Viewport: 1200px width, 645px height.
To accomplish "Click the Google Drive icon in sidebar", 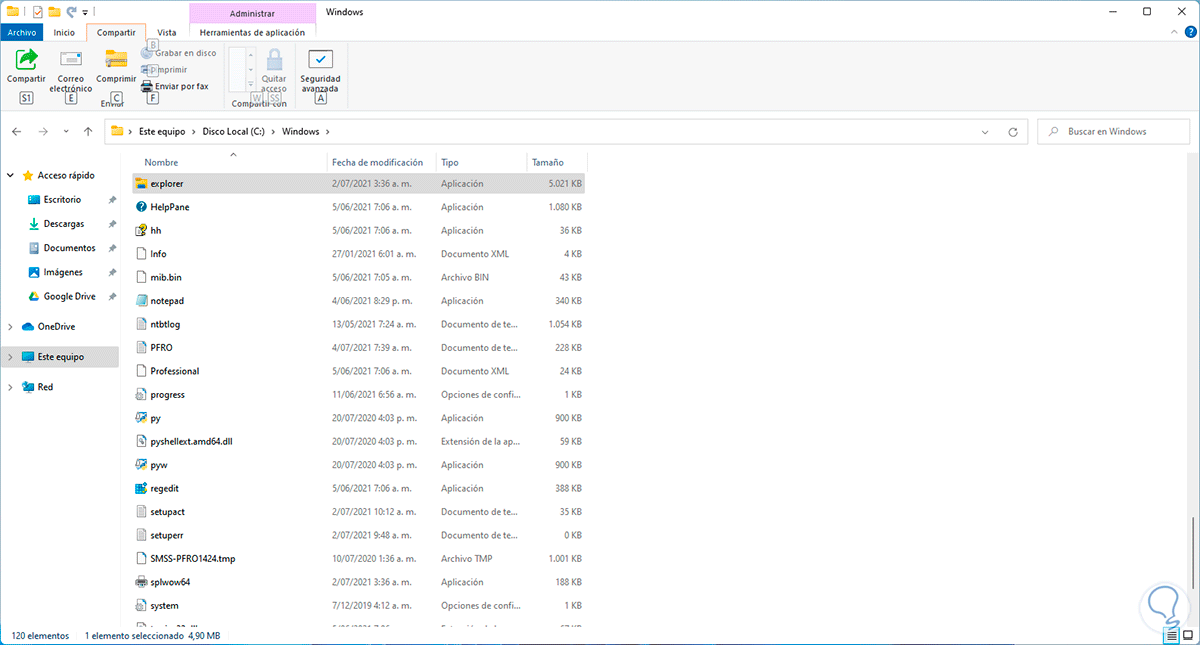I will coord(34,296).
